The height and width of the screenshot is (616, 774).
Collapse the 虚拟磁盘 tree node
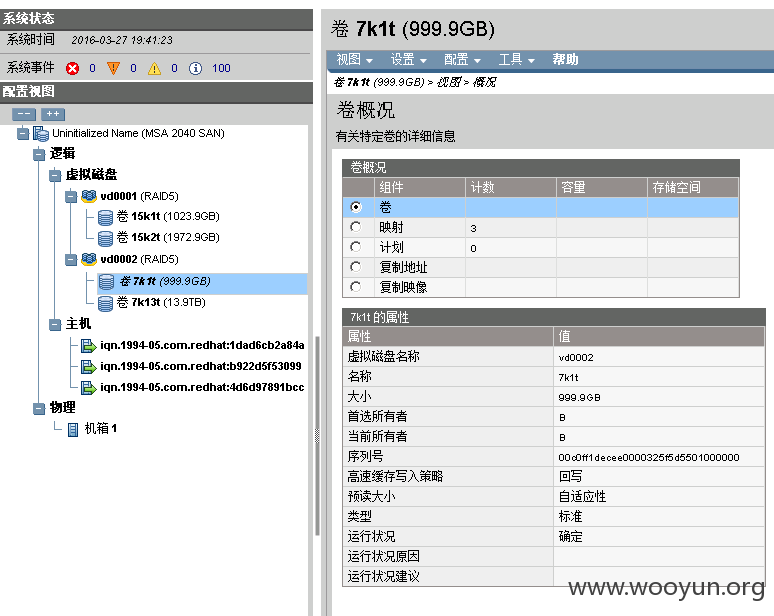click(x=55, y=175)
